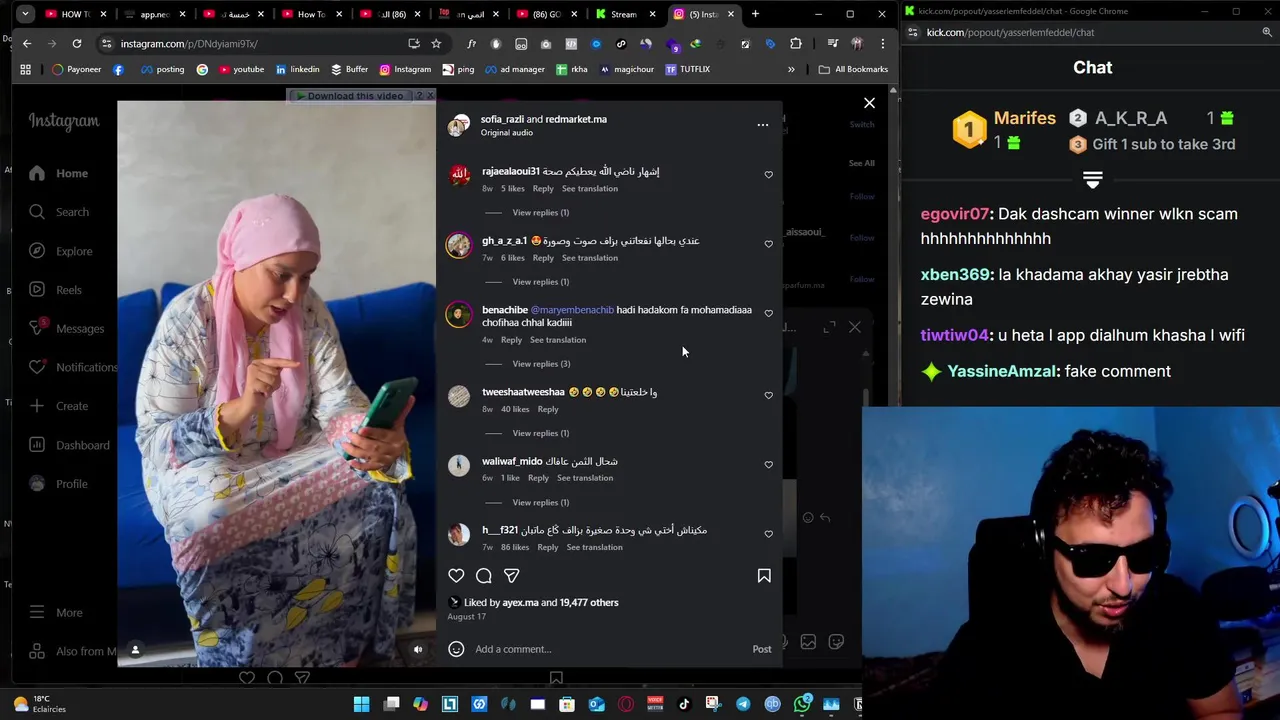Open the linkedin bookmark
This screenshot has width=1280, height=720.
pyautogui.click(x=297, y=69)
